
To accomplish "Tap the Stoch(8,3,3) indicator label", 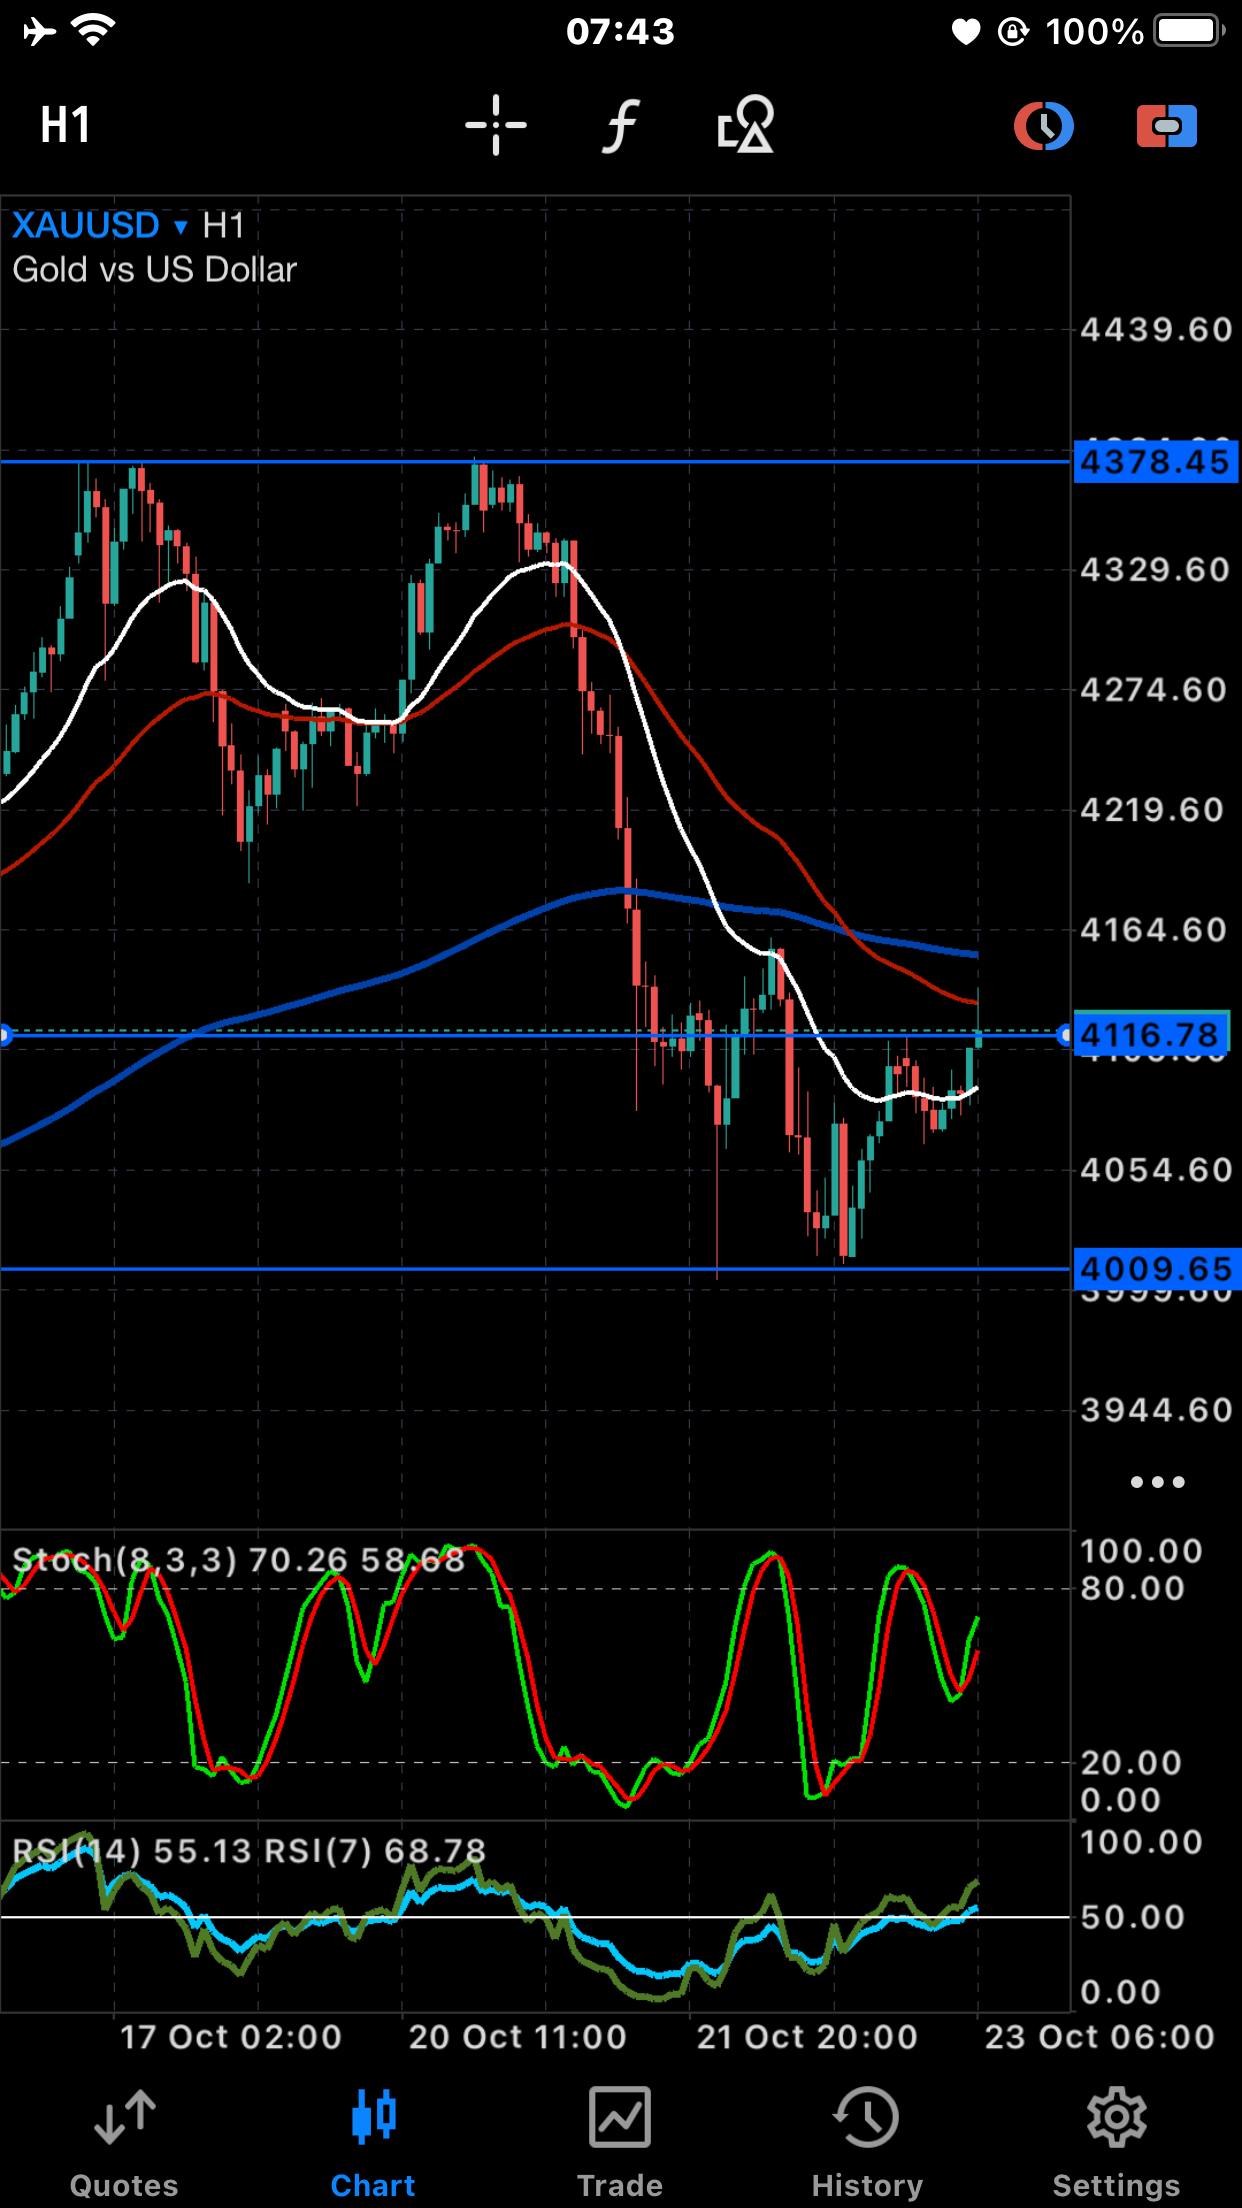I will tap(125, 1560).
